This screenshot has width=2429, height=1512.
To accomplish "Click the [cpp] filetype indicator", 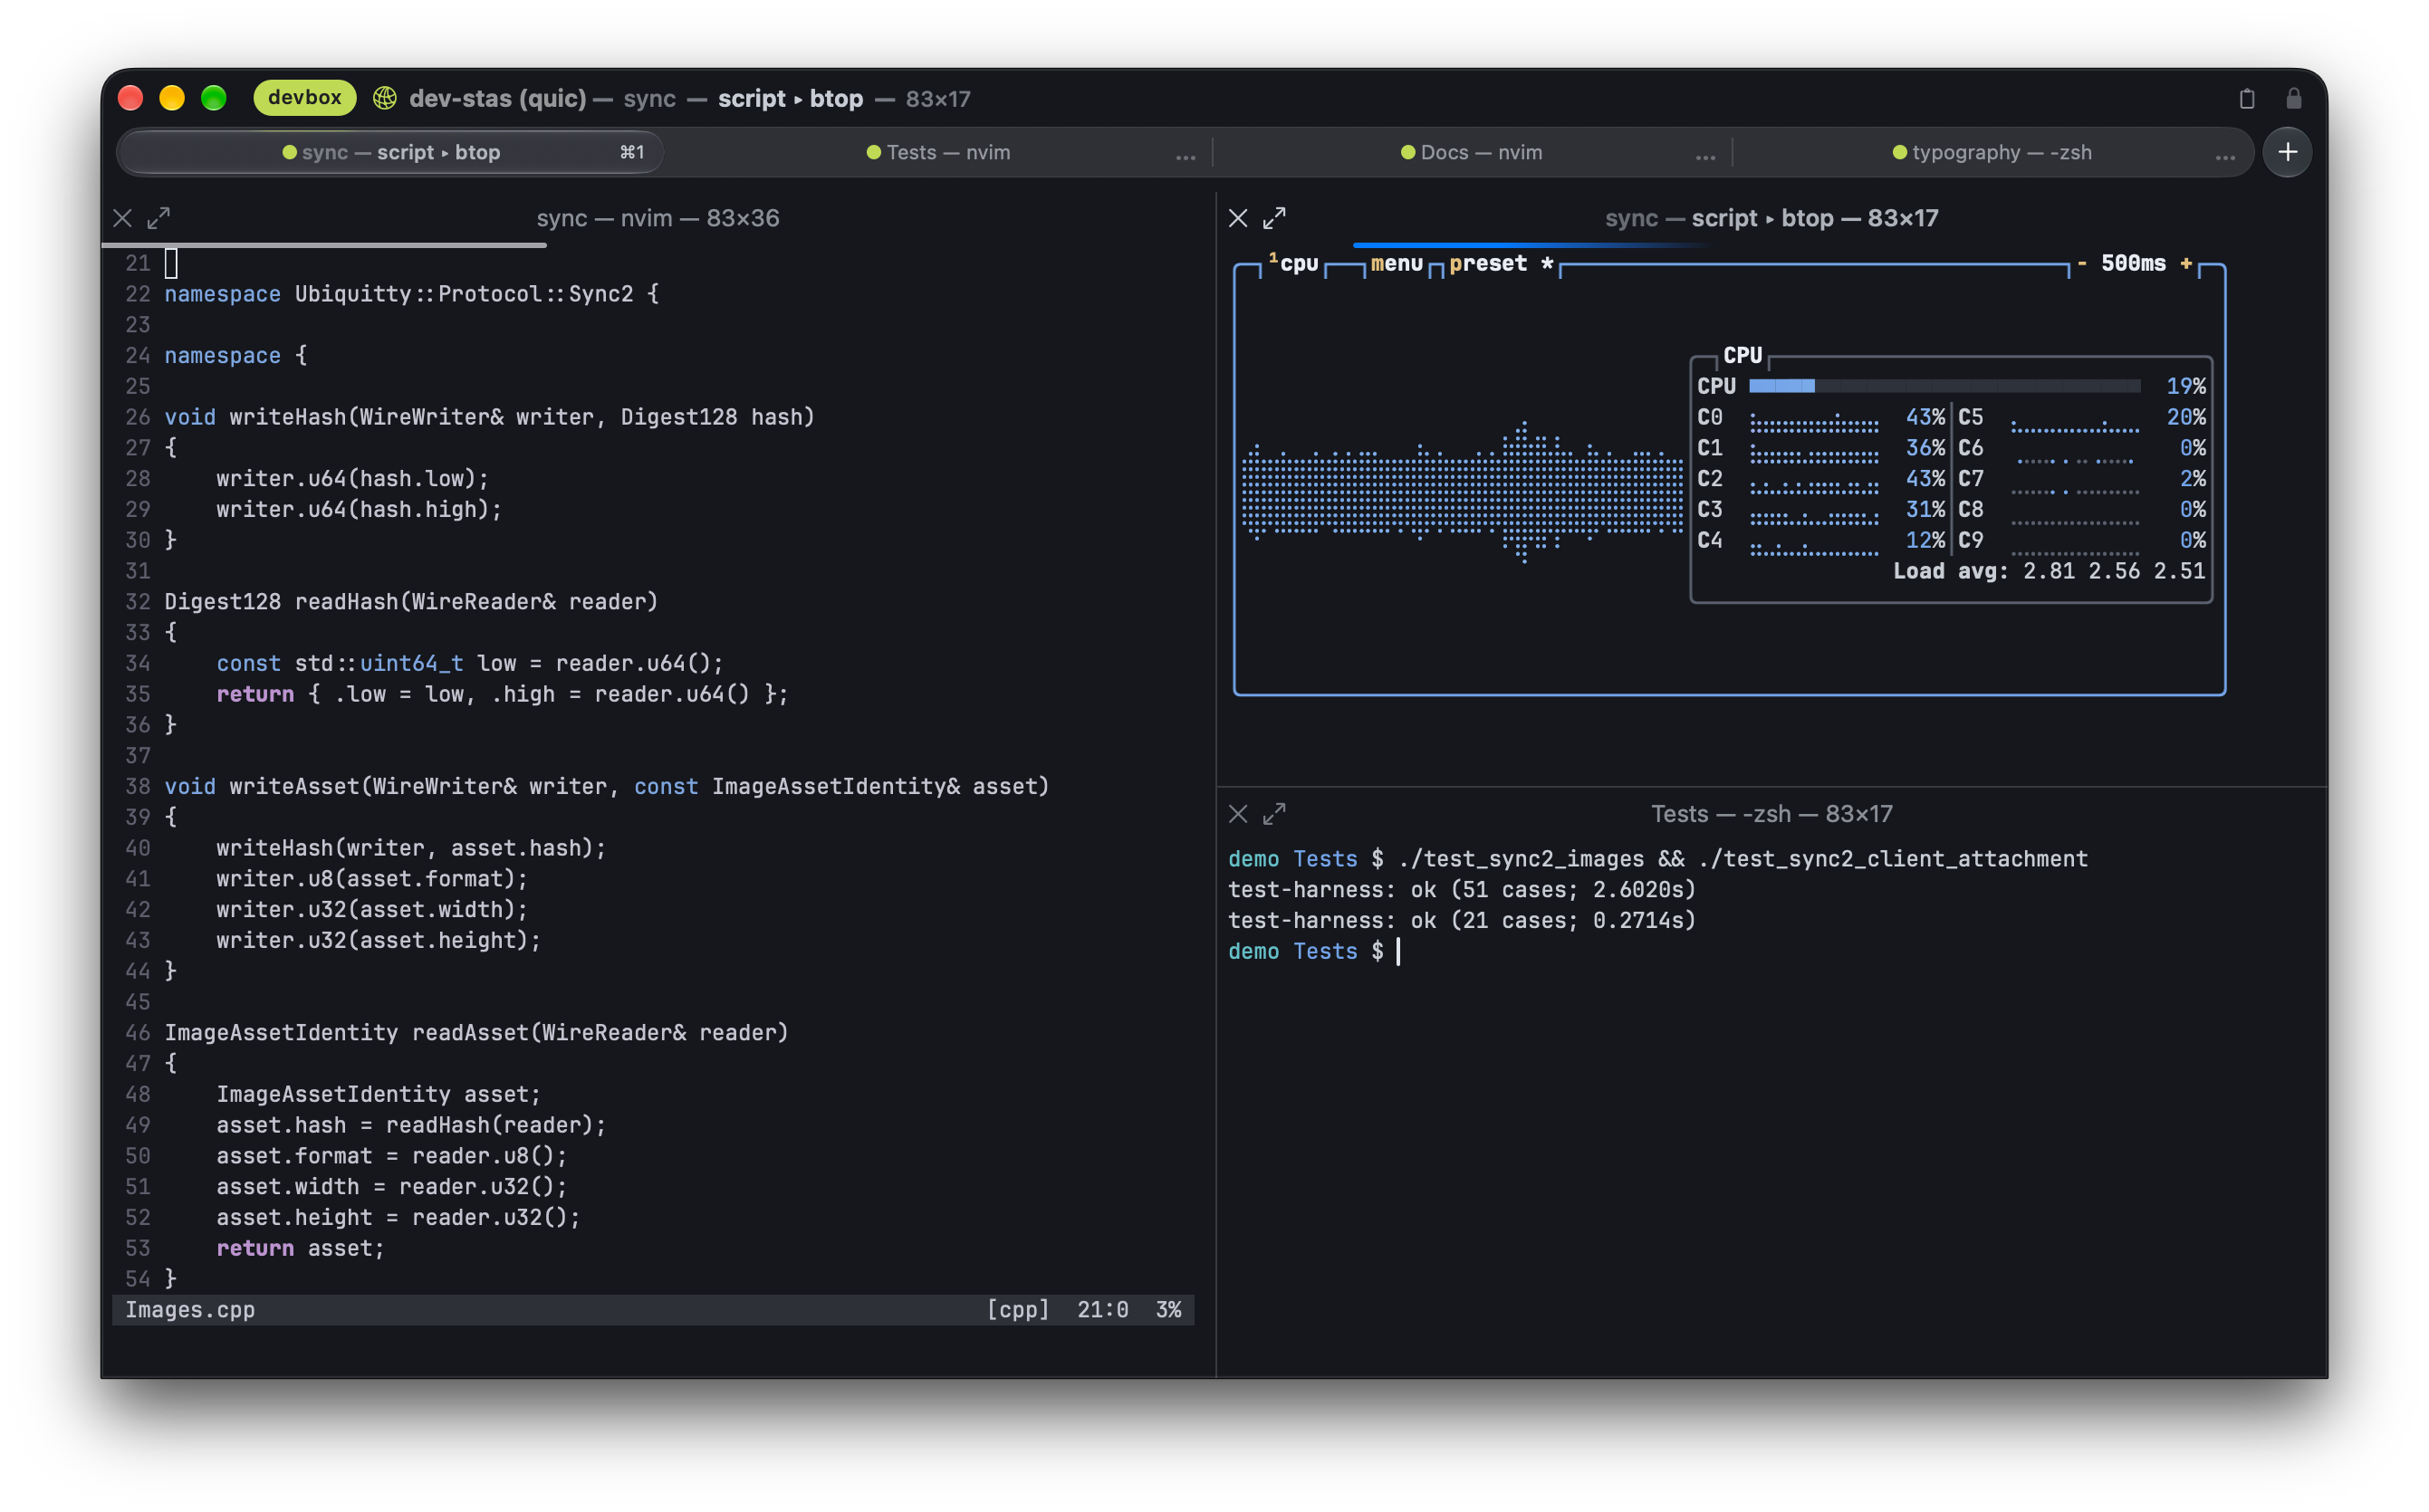I will (x=1018, y=1310).
